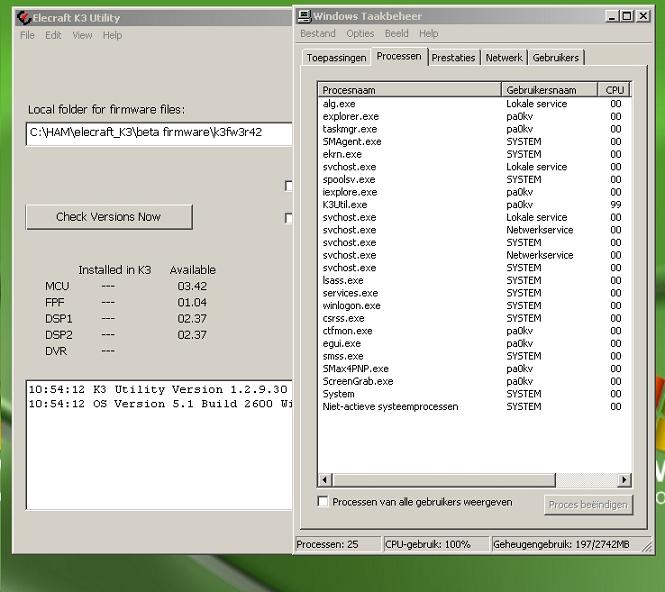Open the File menu in K3 Utility

[x=27, y=35]
